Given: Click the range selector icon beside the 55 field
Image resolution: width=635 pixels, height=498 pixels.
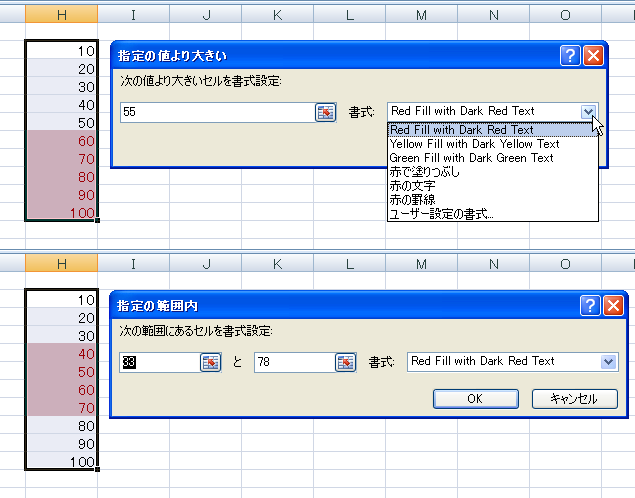Looking at the screenshot, I should pos(326,113).
